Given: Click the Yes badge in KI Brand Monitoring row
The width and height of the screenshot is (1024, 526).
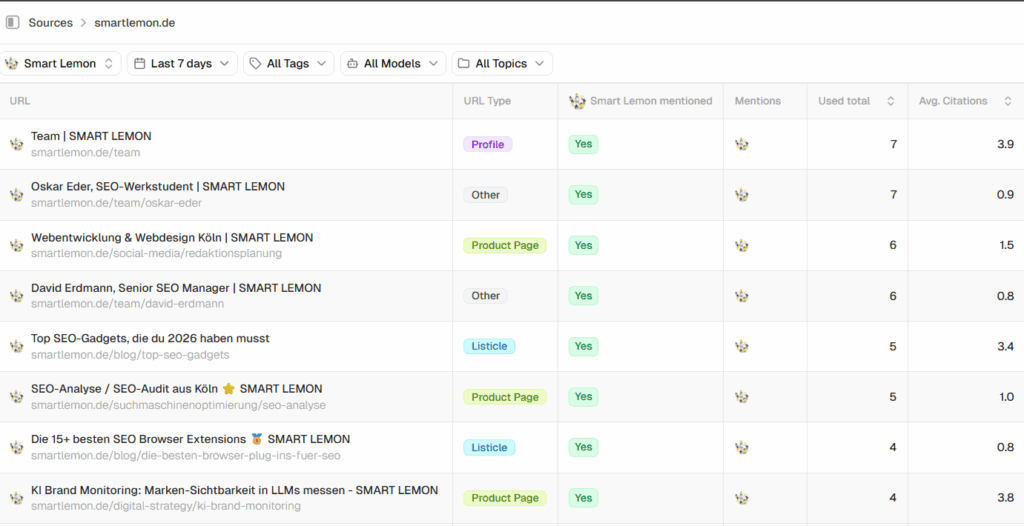Looking at the screenshot, I should tap(583, 497).
